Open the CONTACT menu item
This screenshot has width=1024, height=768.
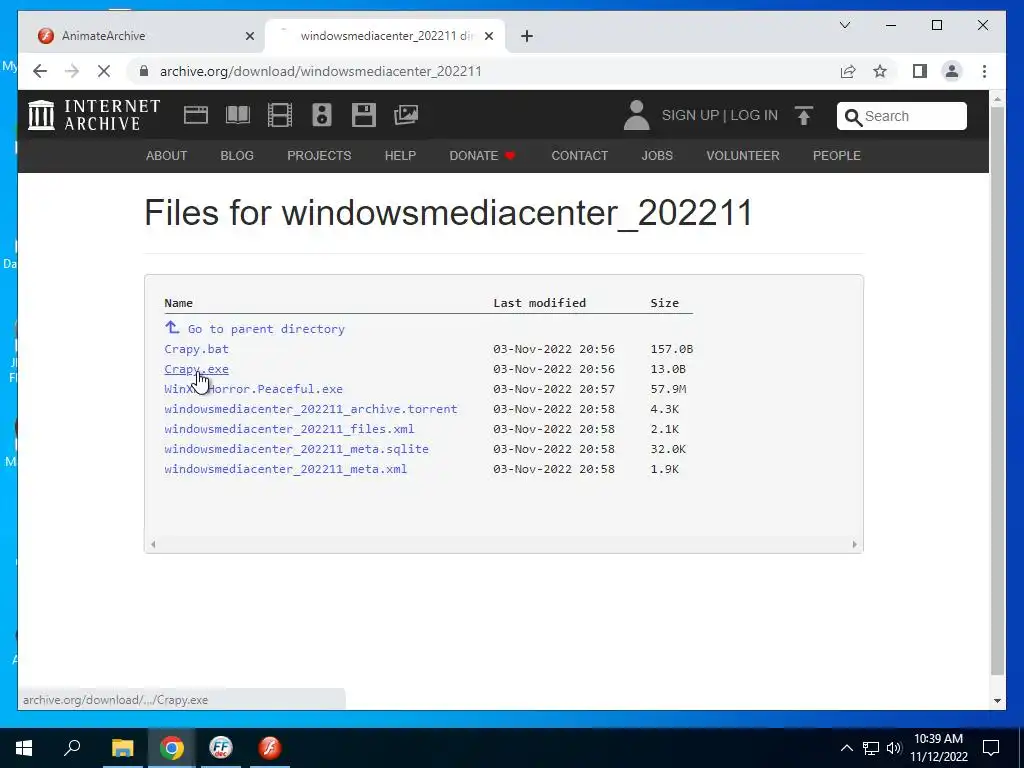pyautogui.click(x=579, y=155)
